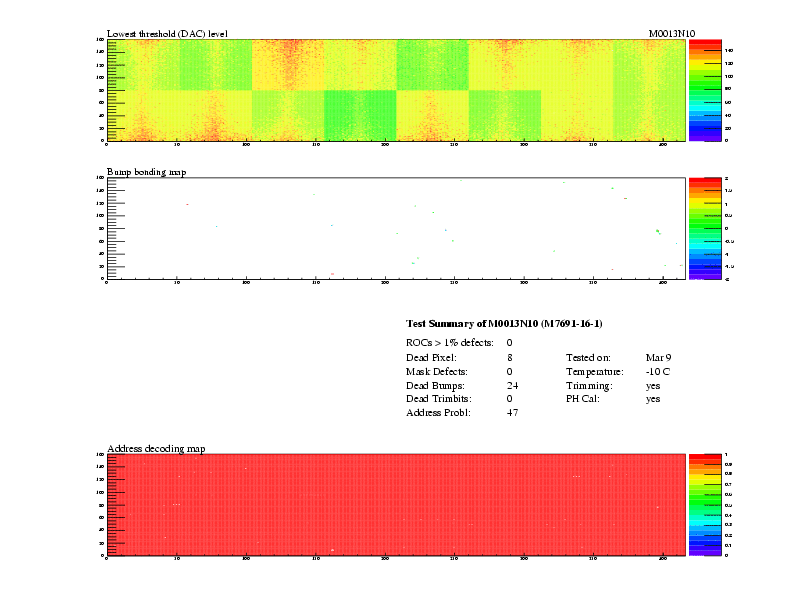Click the 'Temperature:' label
The height and width of the screenshot is (612, 792).
pyautogui.click(x=595, y=372)
